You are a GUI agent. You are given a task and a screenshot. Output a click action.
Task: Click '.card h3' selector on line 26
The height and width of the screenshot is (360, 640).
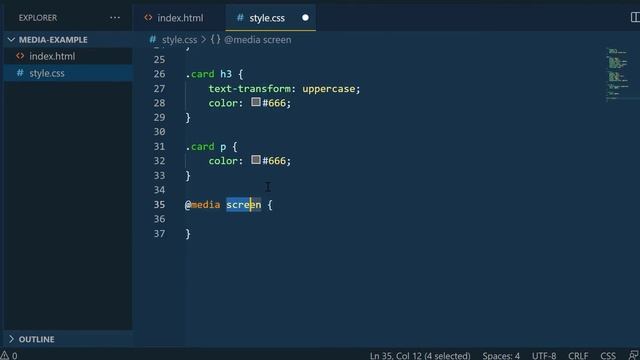point(209,74)
